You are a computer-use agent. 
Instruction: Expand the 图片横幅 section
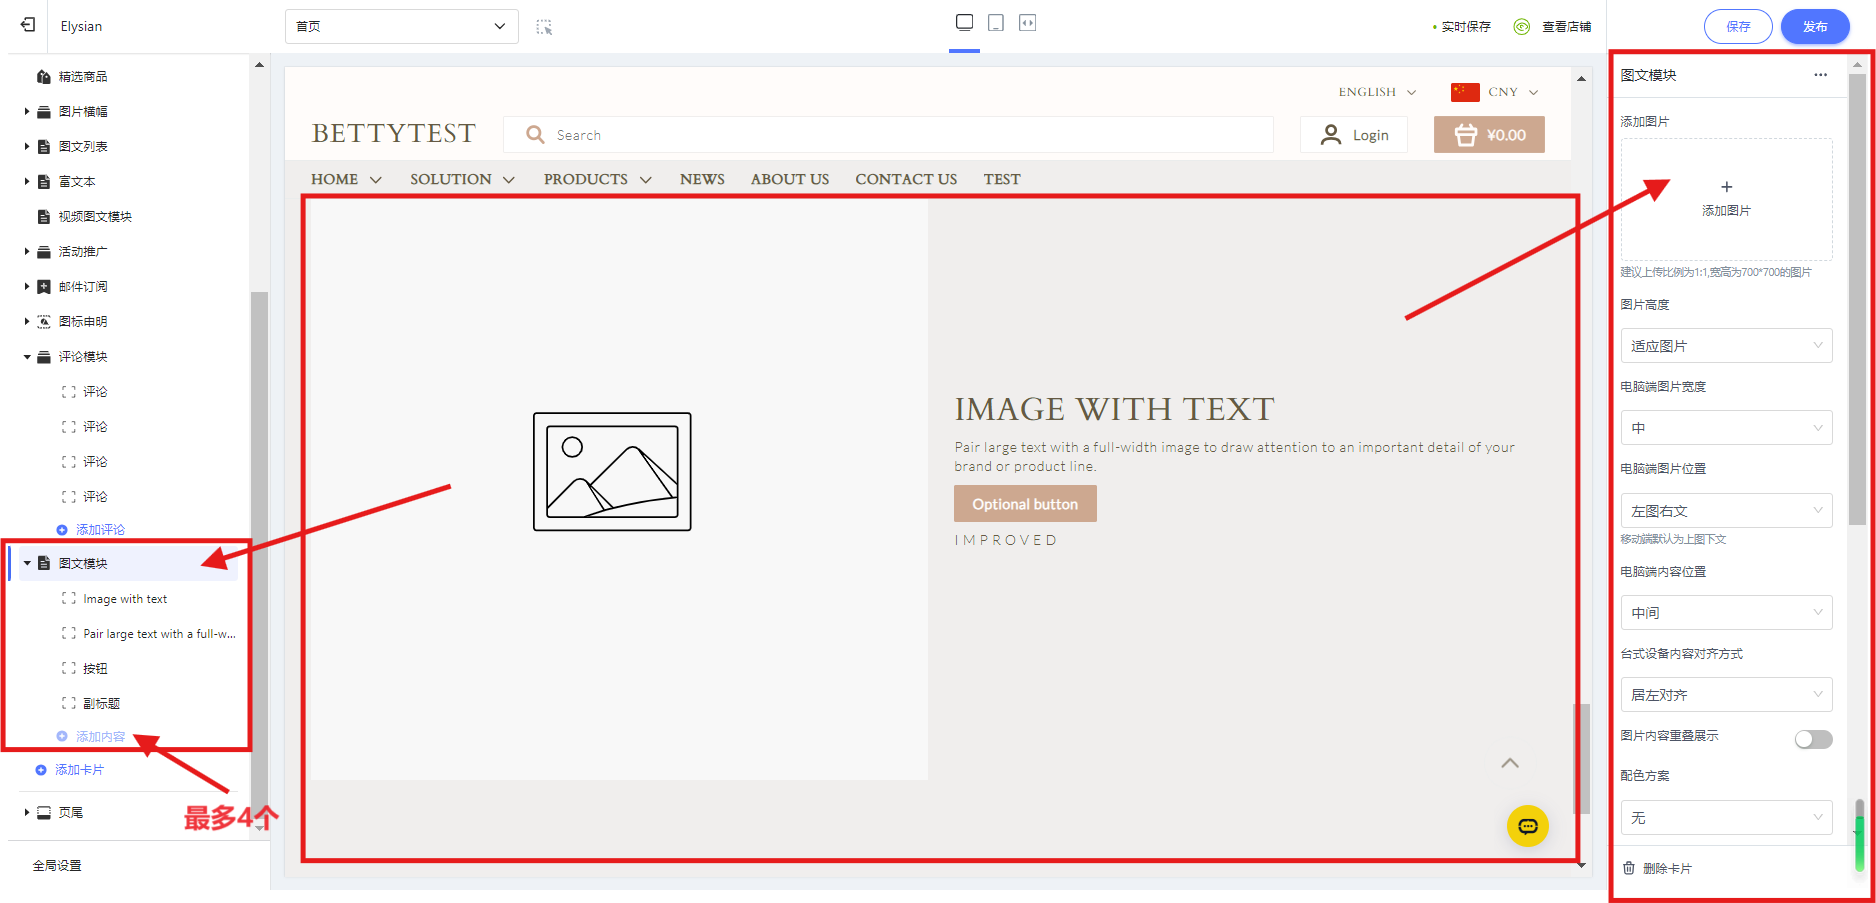point(27,112)
